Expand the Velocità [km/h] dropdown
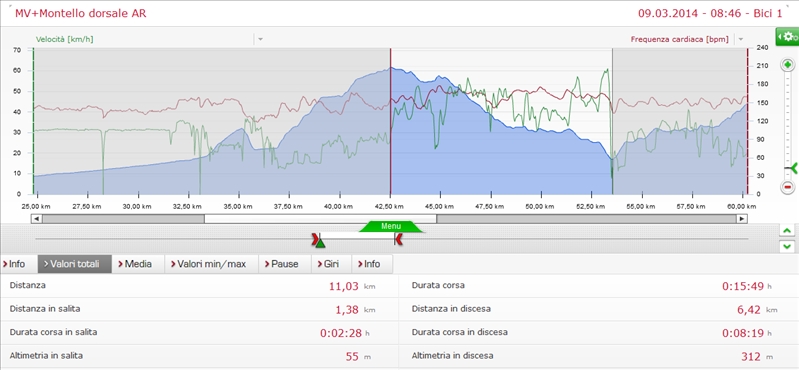The height and width of the screenshot is (370, 799). (260, 39)
